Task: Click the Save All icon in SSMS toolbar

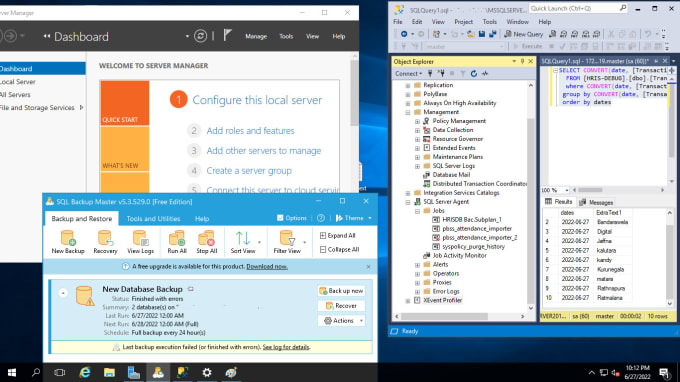Action: click(x=493, y=34)
